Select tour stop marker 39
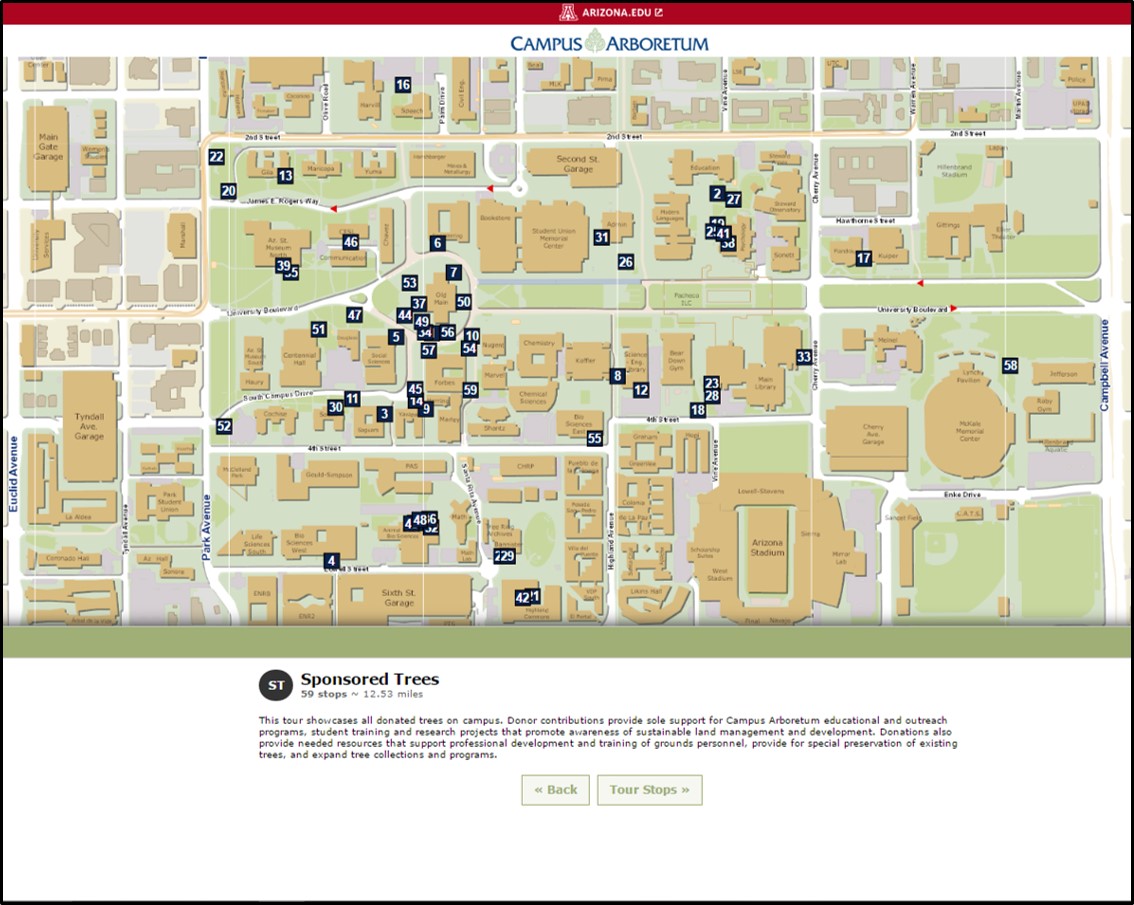The height and width of the screenshot is (905, 1134). pos(283,265)
